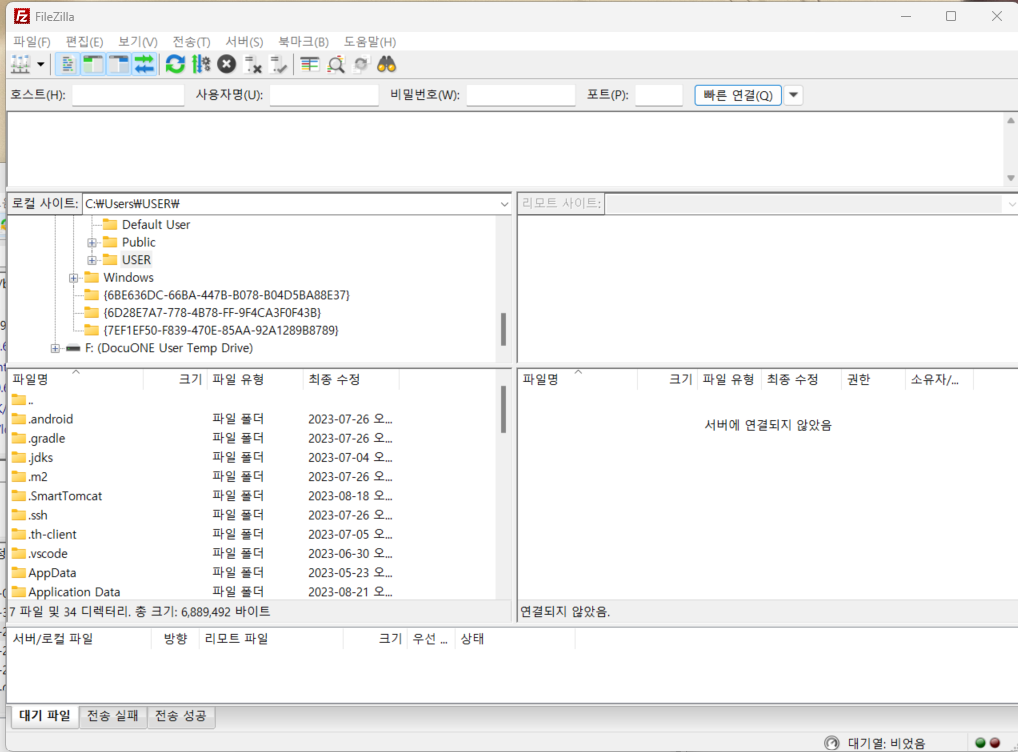Open the 보기(V) menu

[138, 42]
